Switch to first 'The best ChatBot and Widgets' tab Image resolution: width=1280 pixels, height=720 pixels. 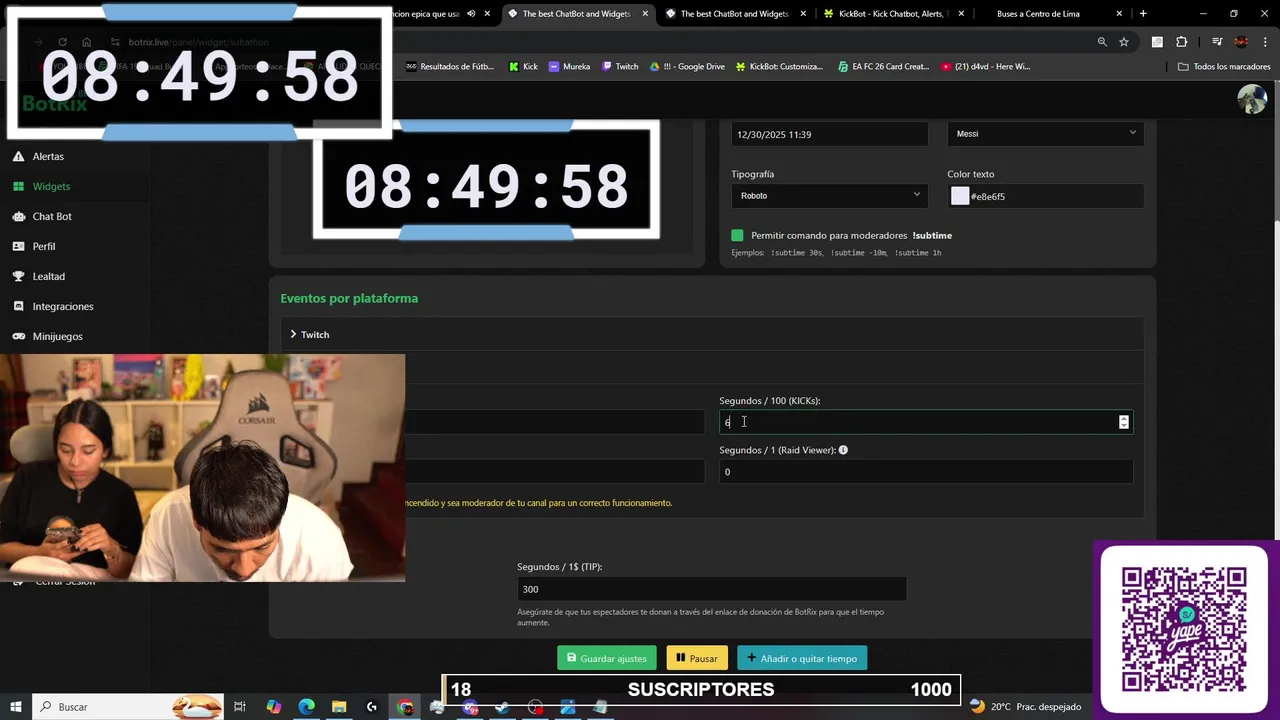coord(578,14)
